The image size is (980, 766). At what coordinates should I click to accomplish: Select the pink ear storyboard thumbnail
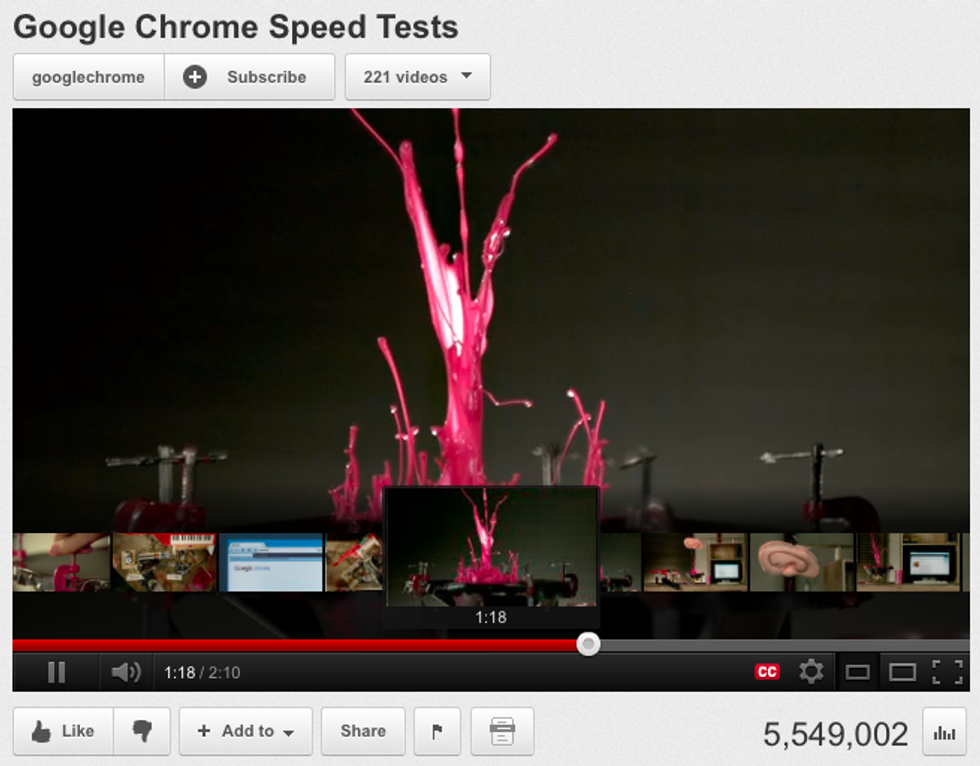click(801, 562)
